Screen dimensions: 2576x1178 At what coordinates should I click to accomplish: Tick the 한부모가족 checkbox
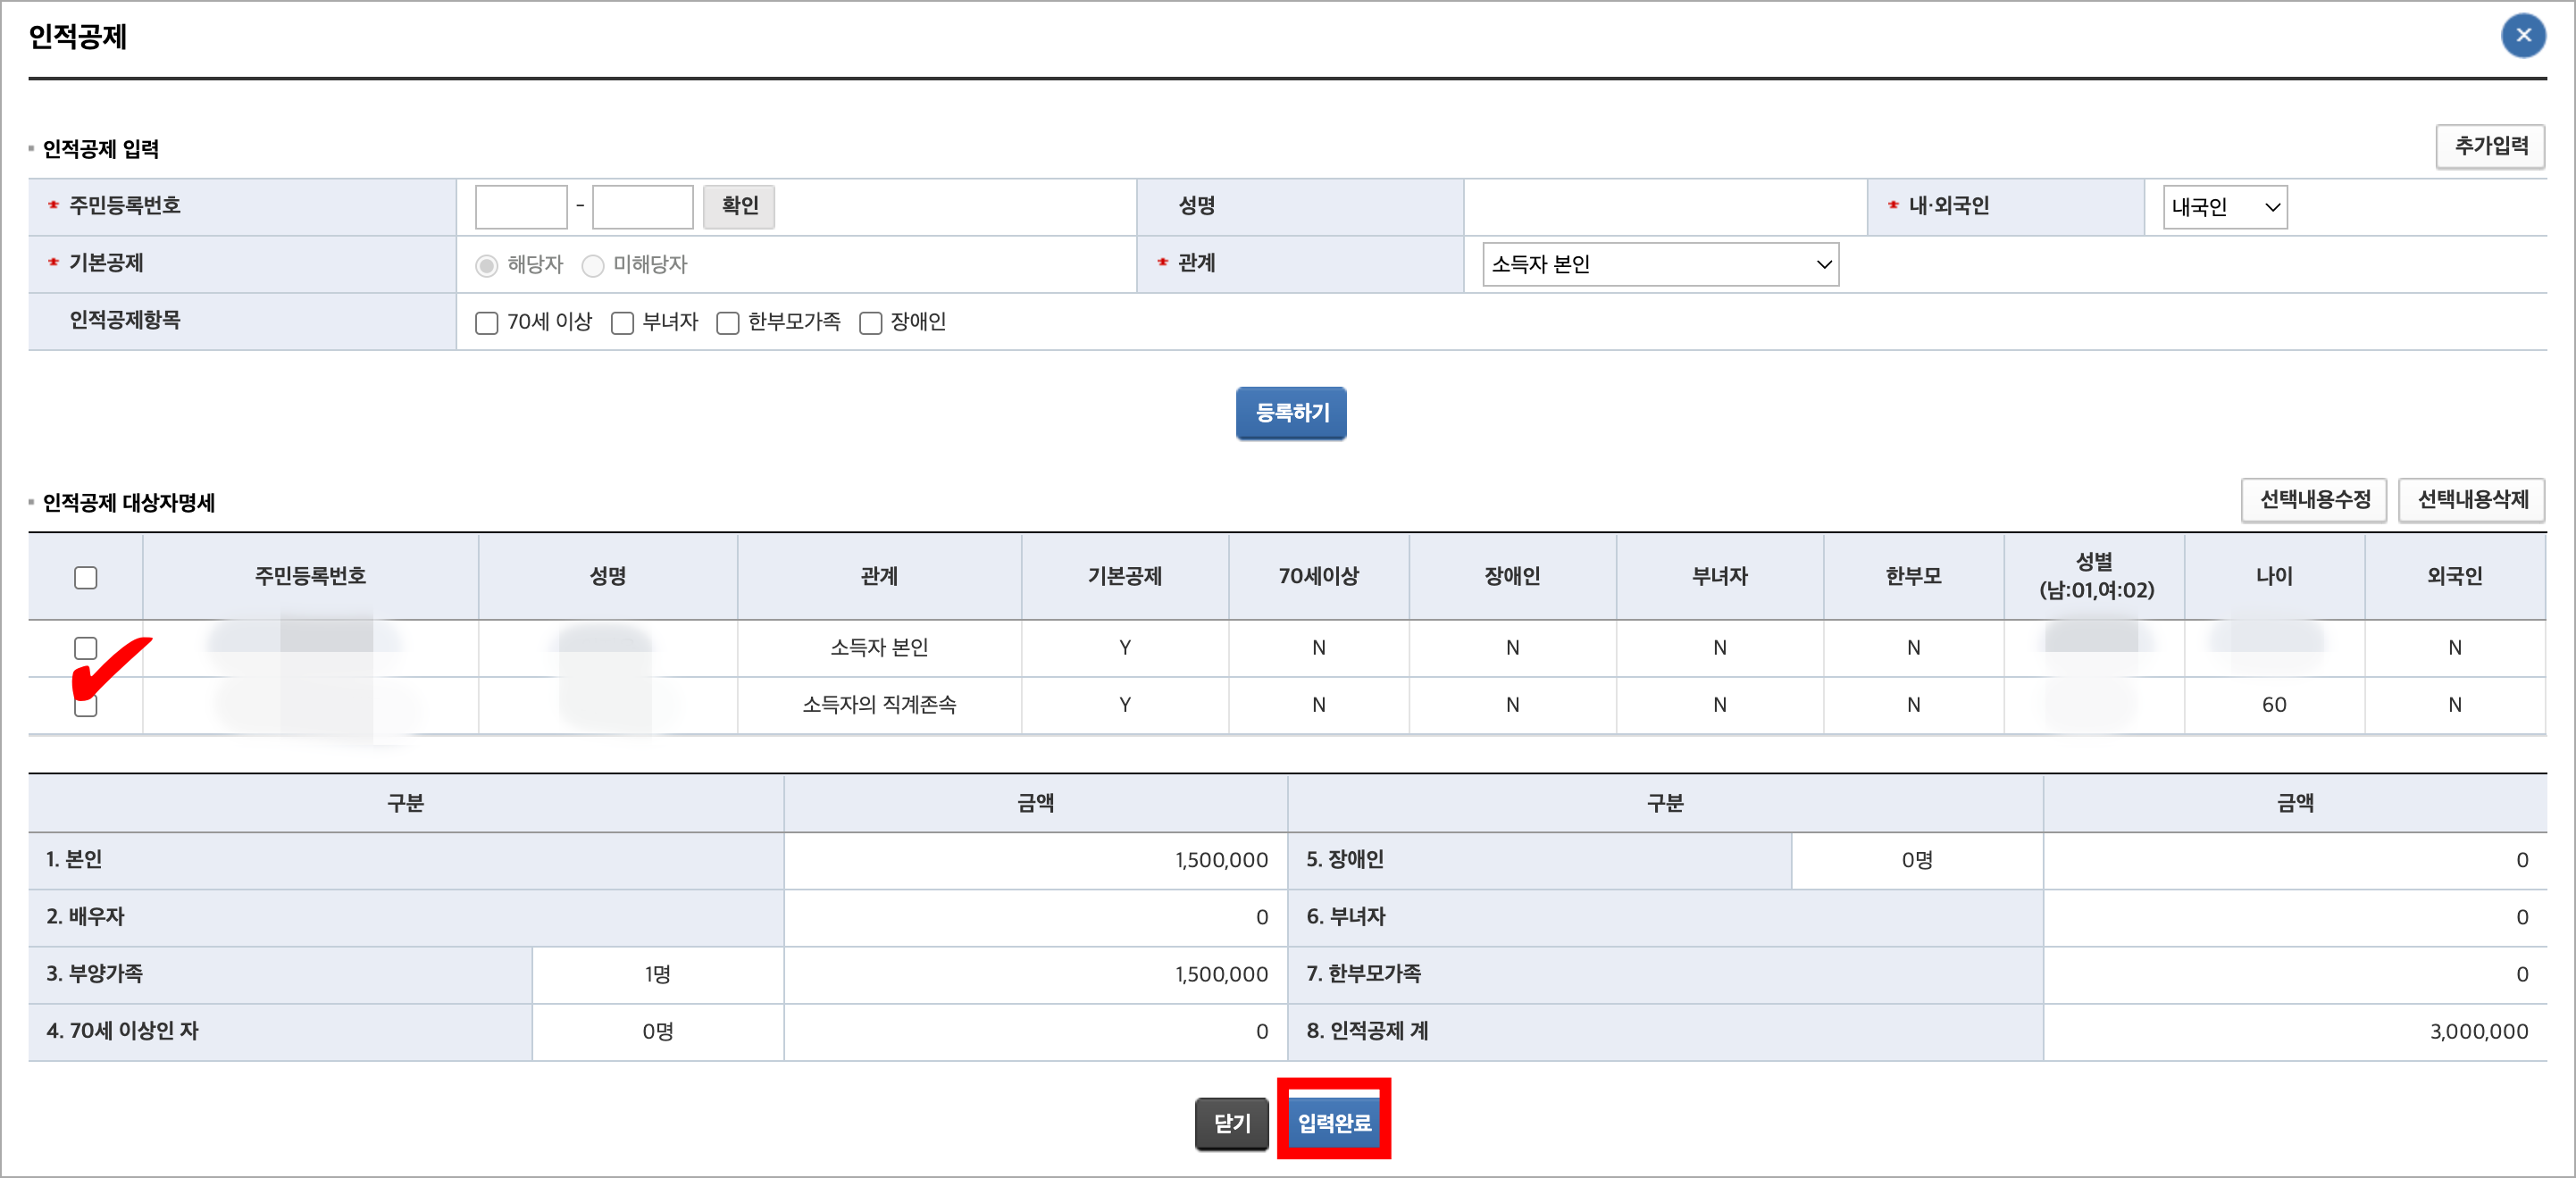[728, 323]
